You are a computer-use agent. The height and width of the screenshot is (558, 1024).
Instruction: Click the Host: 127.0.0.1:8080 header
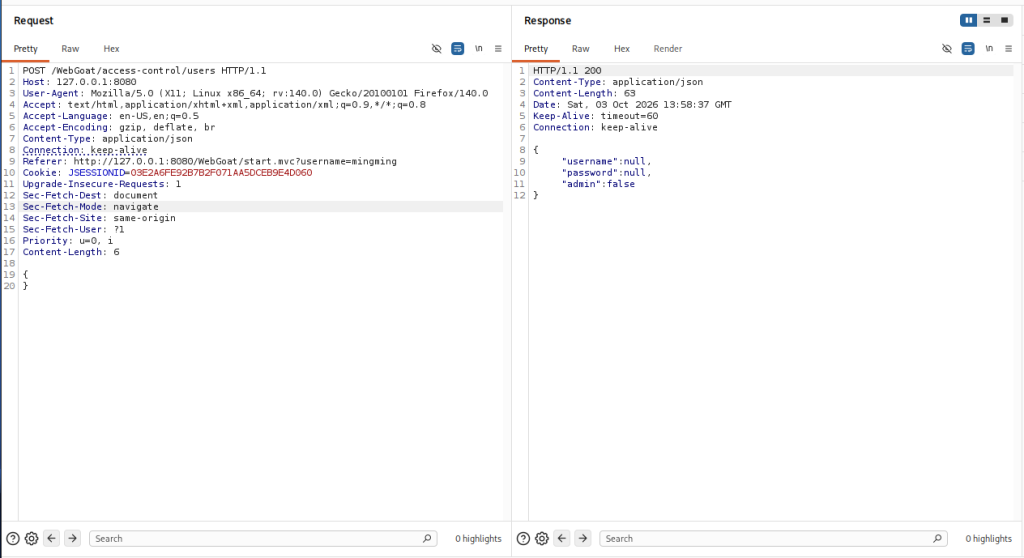click(x=80, y=82)
